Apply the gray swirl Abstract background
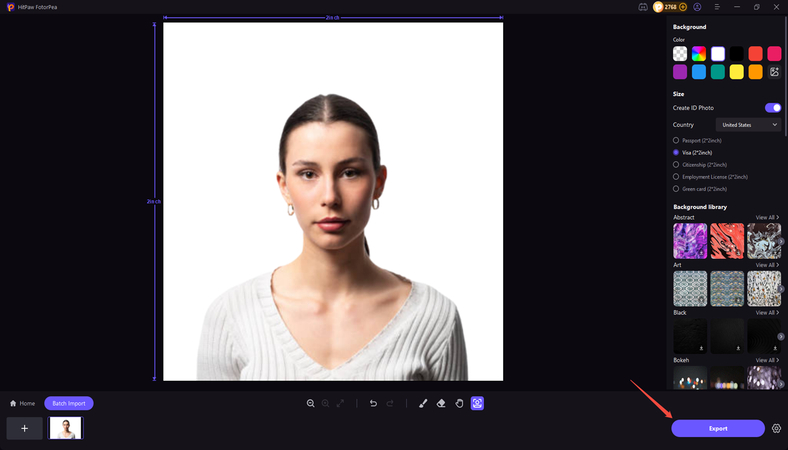The width and height of the screenshot is (788, 450). coord(764,241)
